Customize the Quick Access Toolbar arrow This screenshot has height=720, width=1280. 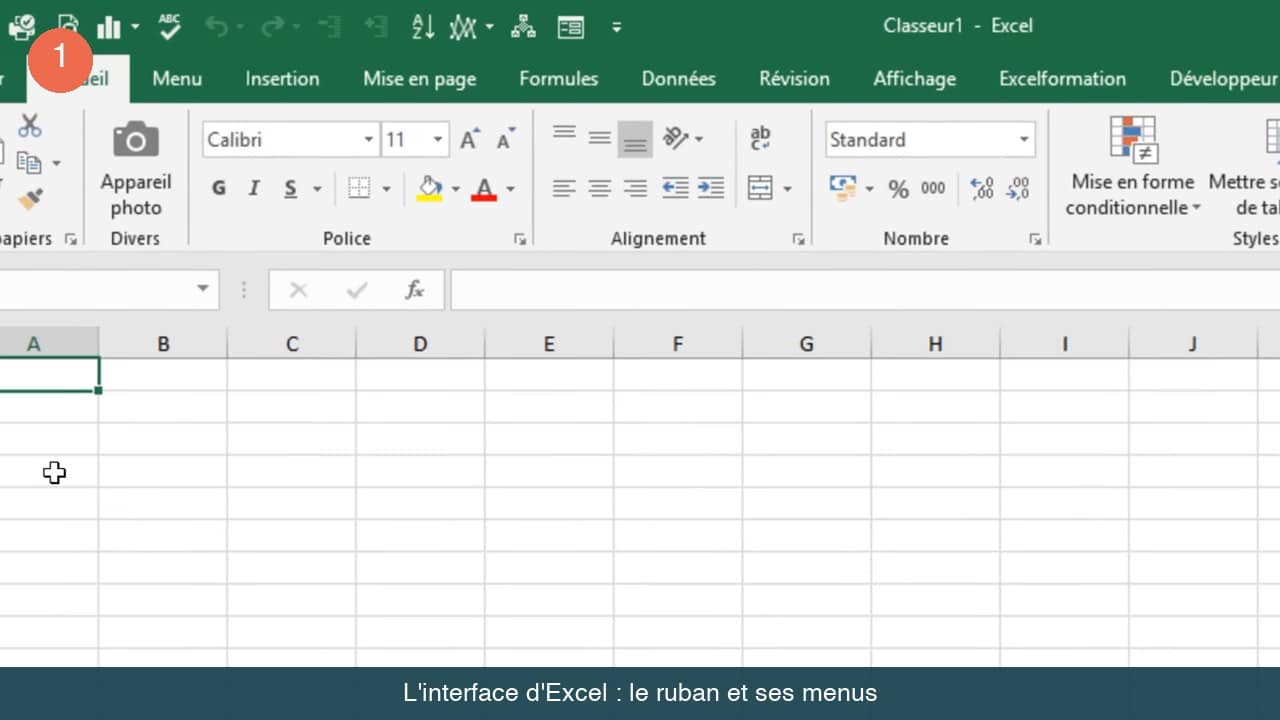click(x=616, y=27)
